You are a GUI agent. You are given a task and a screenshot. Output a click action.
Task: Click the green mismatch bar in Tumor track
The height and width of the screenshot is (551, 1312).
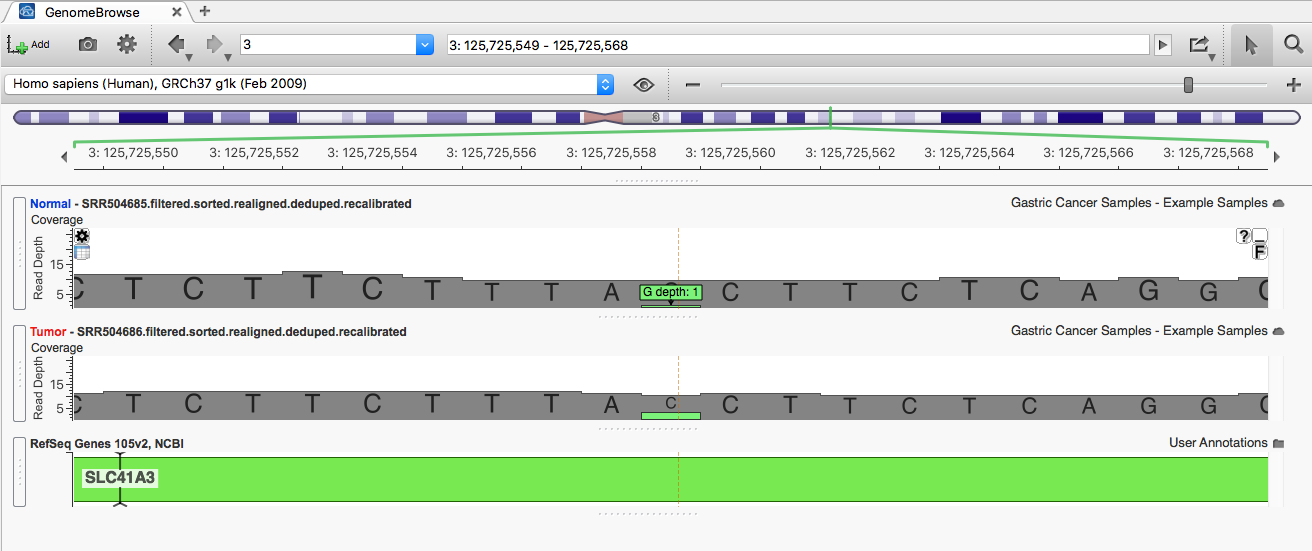671,415
